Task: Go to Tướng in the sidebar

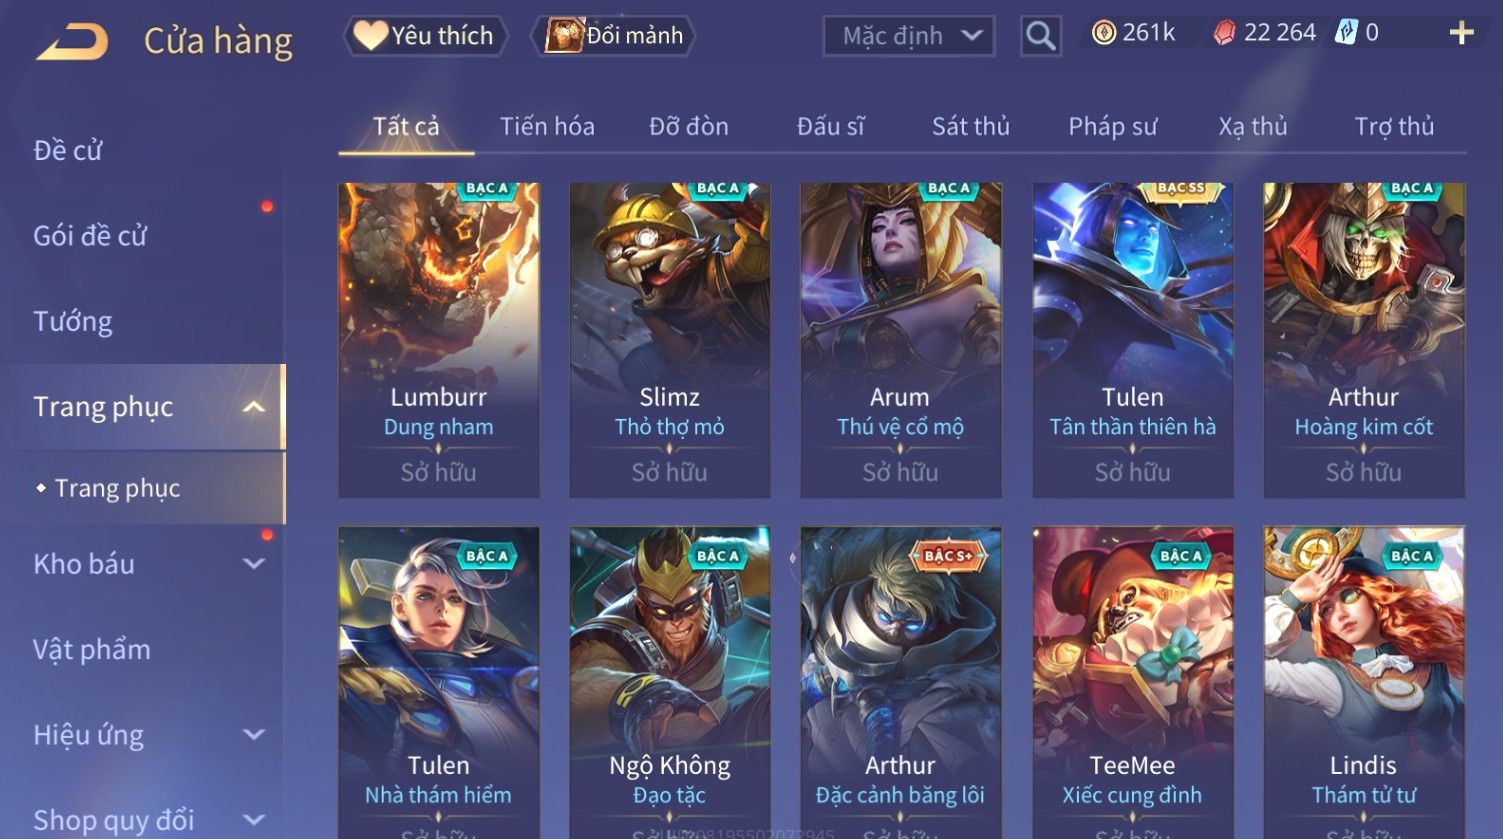Action: click(x=73, y=321)
